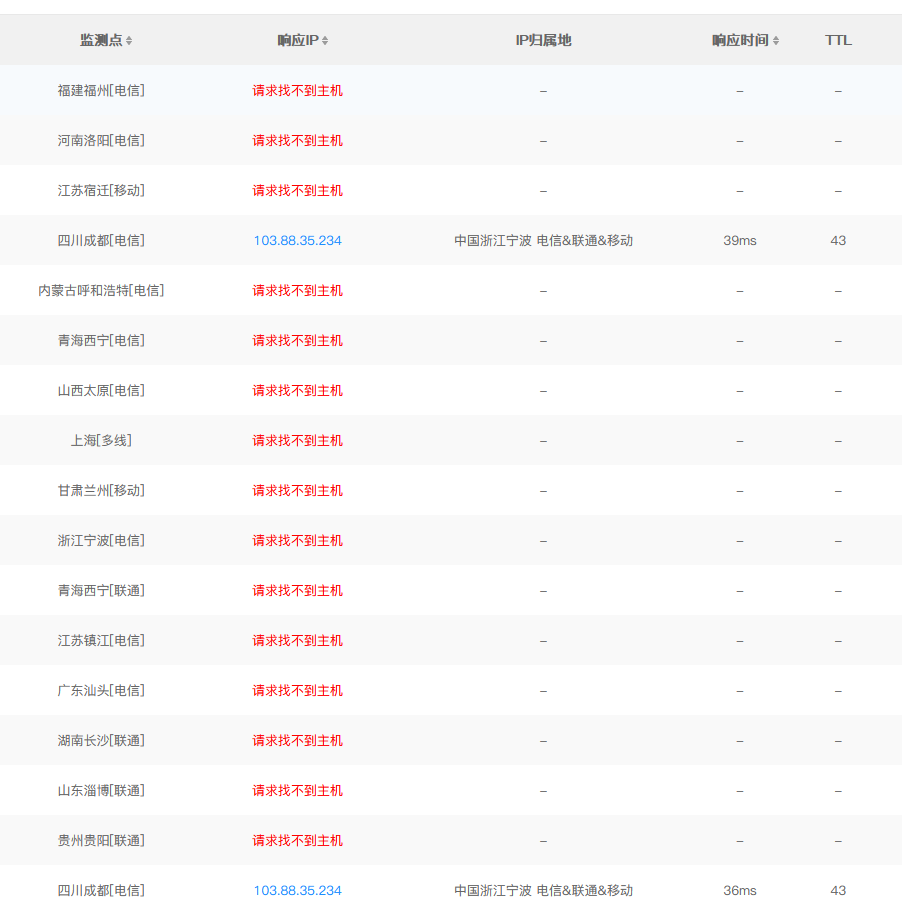Click TTL value 43 in the 39ms row
The width and height of the screenshot is (902, 897).
point(838,240)
